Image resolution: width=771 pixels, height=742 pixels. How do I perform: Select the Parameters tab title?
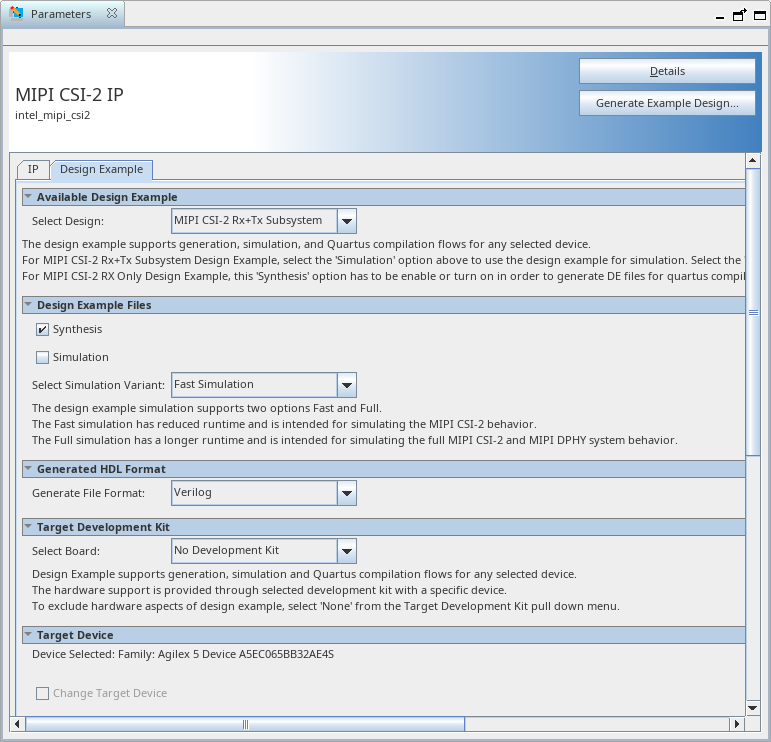click(61, 14)
